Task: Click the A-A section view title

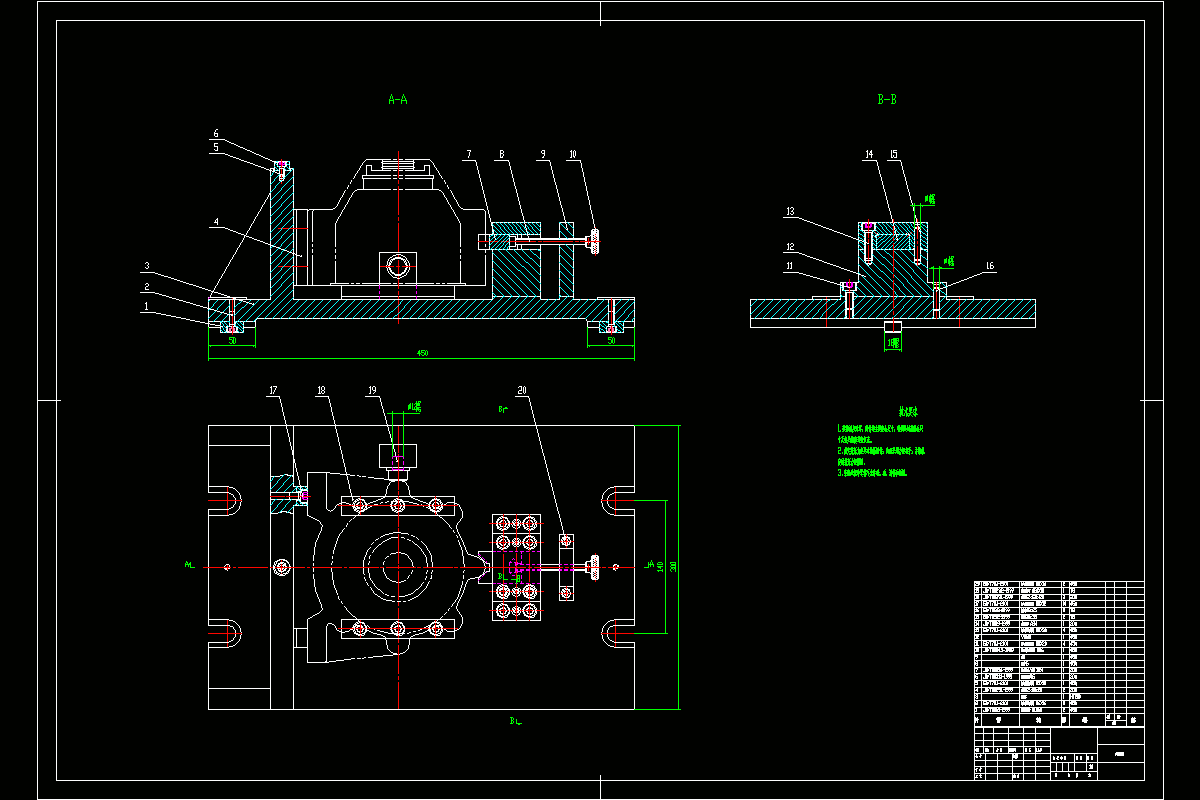Action: 397,99
